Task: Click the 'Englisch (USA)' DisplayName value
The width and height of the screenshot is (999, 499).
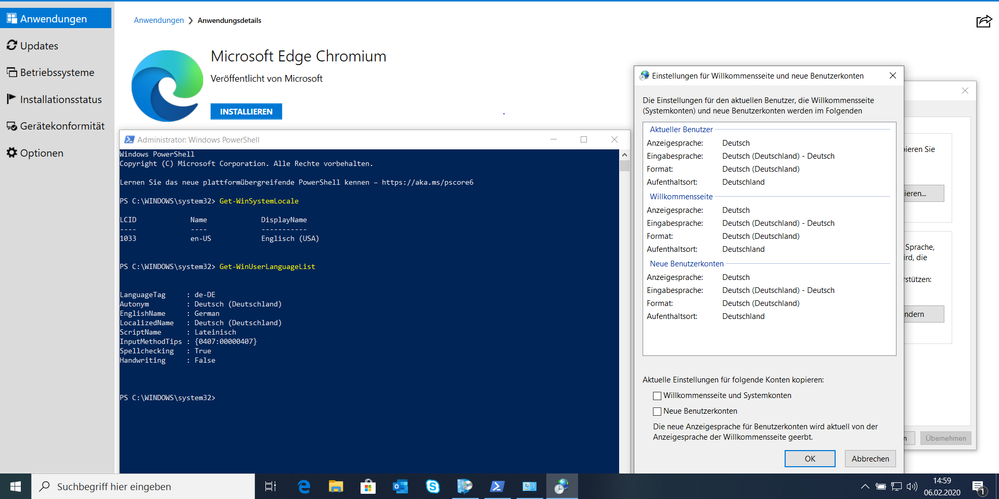Action: pyautogui.click(x=290, y=238)
